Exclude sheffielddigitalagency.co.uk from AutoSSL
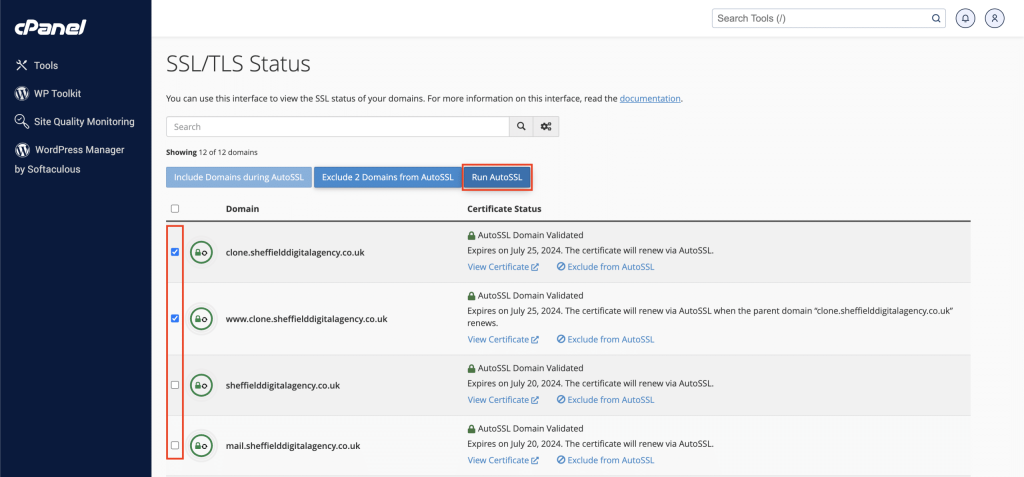Image resolution: width=1024 pixels, height=477 pixels. [x=605, y=400]
